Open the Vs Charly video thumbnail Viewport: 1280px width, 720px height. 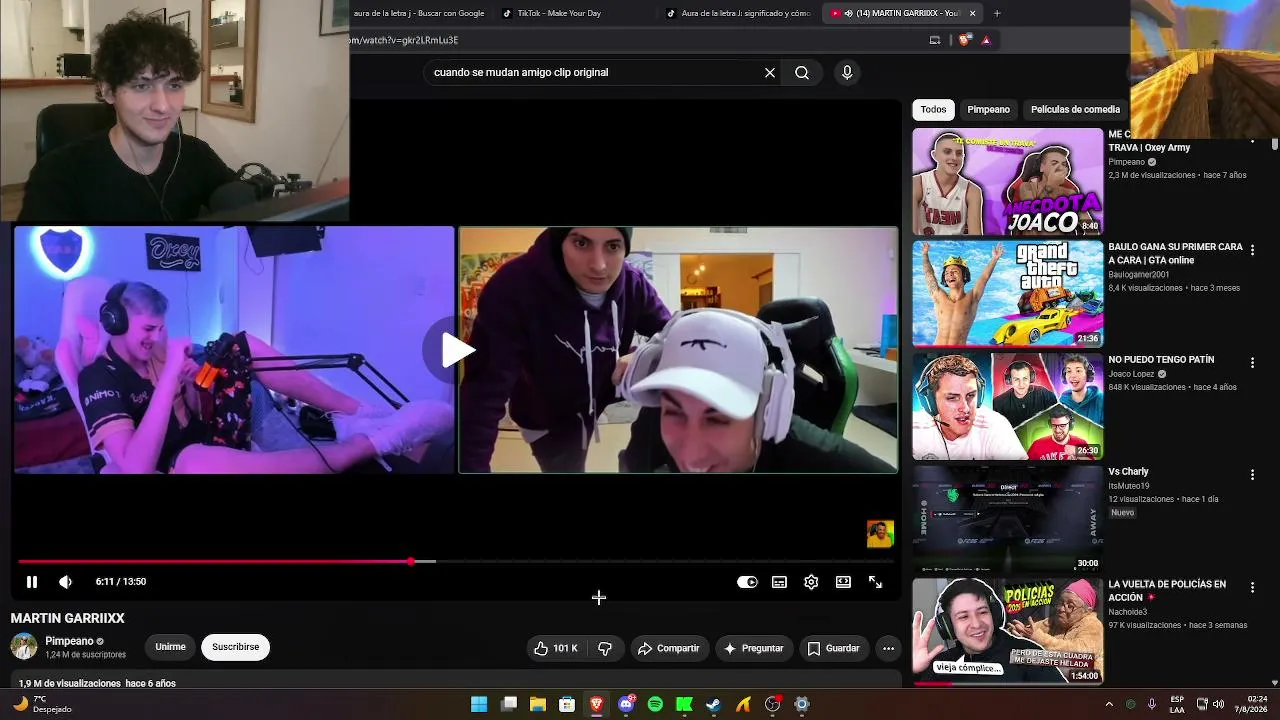(x=1007, y=519)
